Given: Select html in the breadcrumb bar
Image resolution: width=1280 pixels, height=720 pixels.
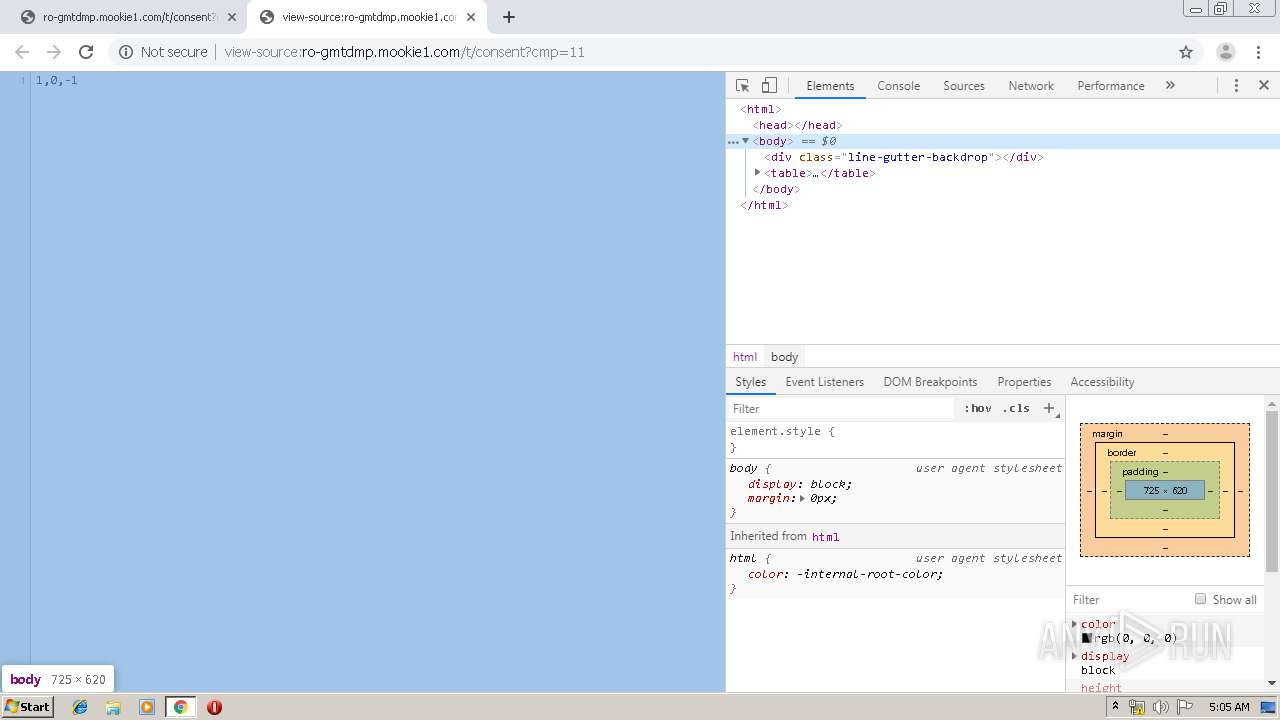Looking at the screenshot, I should [x=745, y=357].
